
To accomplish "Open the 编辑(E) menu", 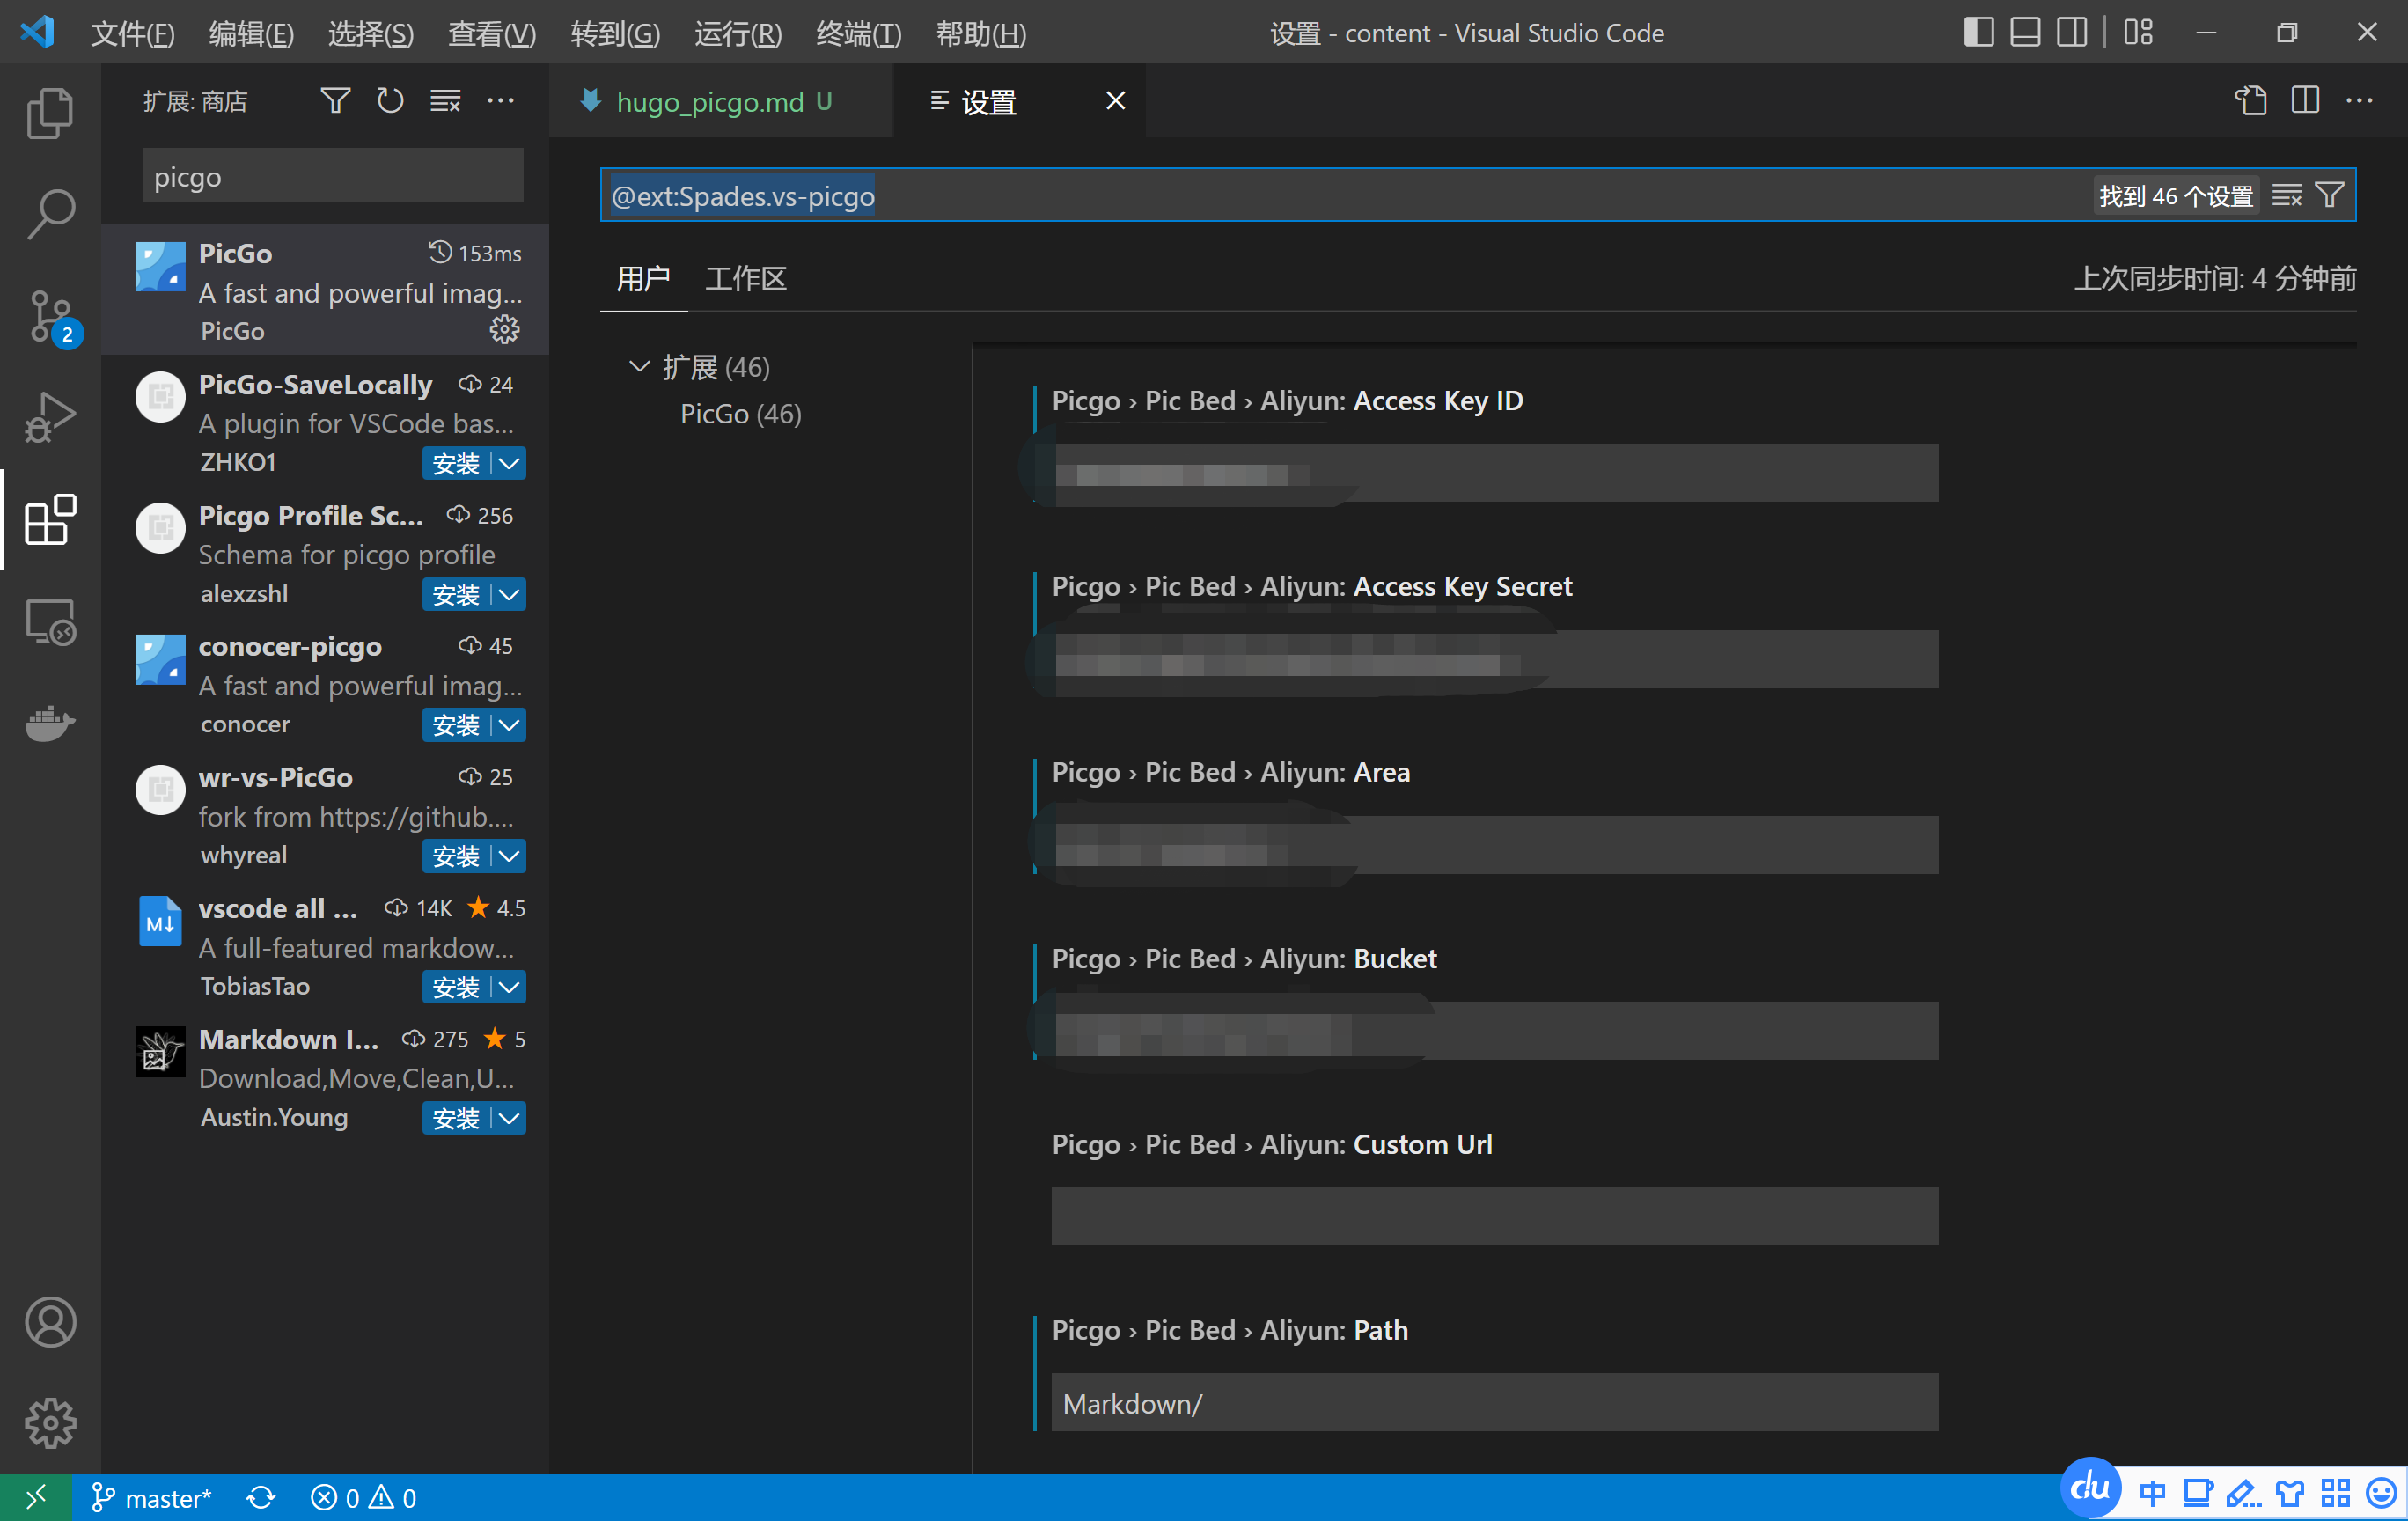I will pyautogui.click(x=251, y=33).
